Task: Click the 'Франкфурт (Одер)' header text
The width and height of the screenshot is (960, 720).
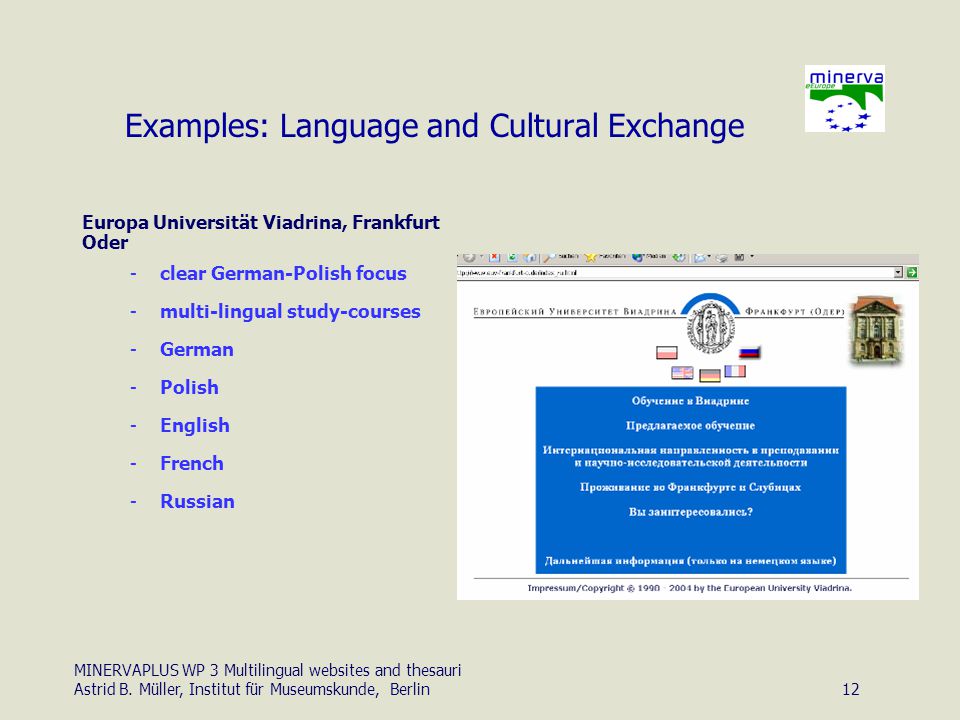Action: [x=795, y=312]
